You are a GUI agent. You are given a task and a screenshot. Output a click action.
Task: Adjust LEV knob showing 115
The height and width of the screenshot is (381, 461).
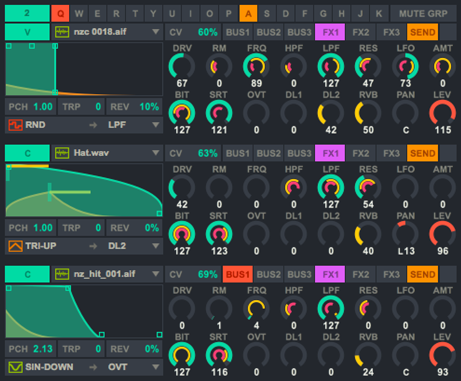tap(442, 113)
